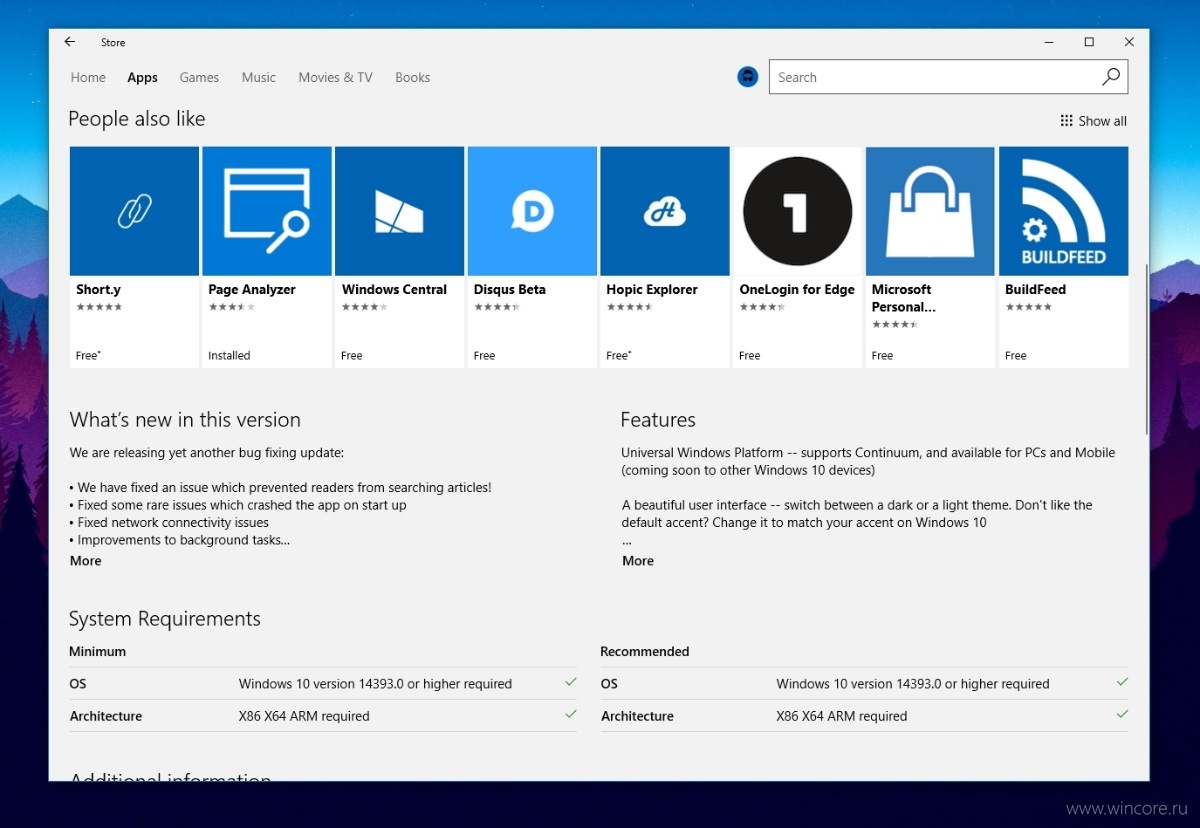This screenshot has width=1200, height=828.
Task: Open the BuildFeed app icon
Action: (1063, 211)
